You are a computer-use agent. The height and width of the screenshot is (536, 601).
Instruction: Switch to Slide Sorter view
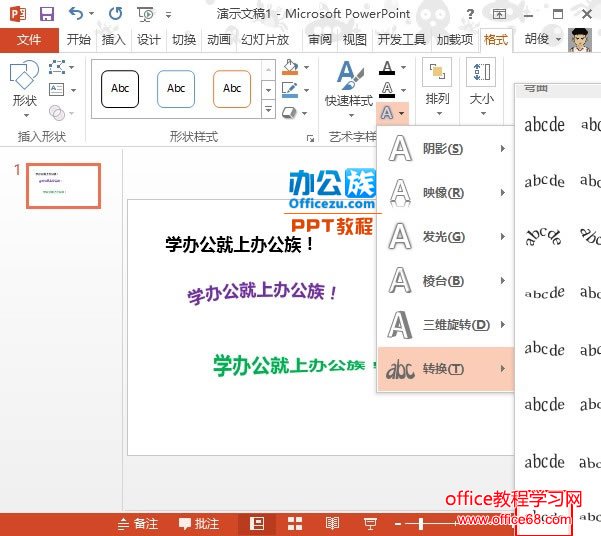pyautogui.click(x=295, y=524)
